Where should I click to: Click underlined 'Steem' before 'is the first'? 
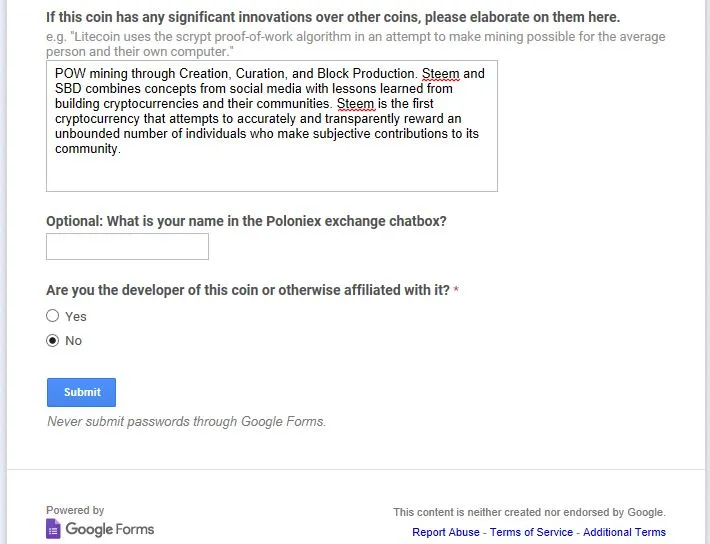(355, 104)
